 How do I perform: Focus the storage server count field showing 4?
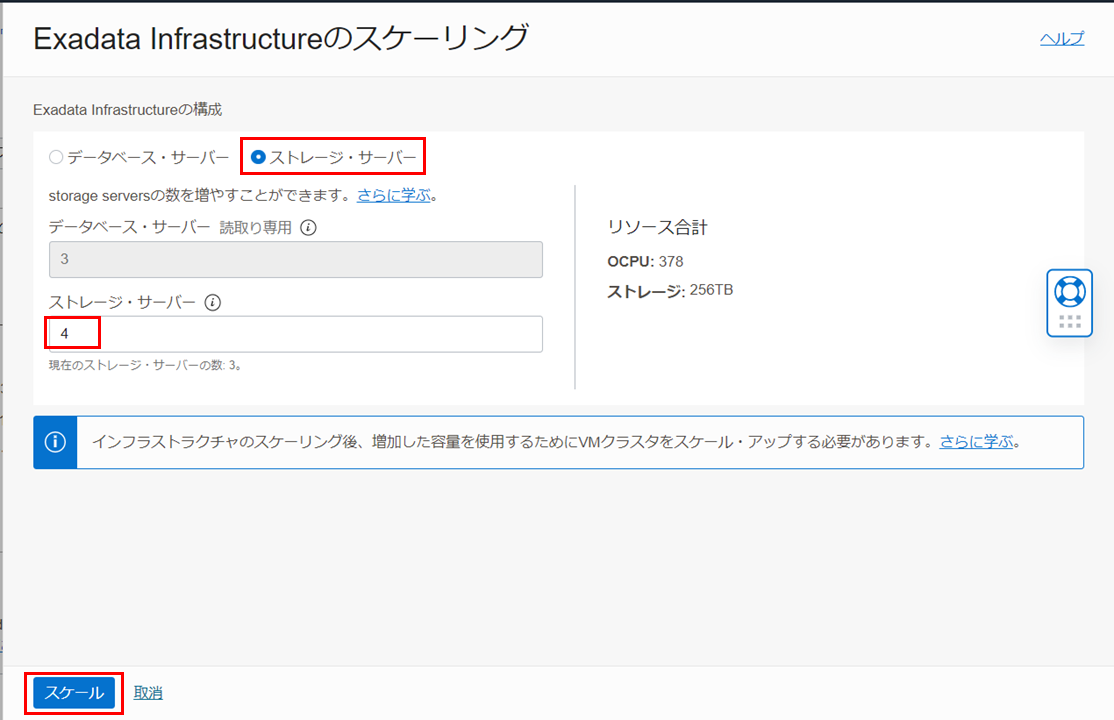[x=295, y=334]
